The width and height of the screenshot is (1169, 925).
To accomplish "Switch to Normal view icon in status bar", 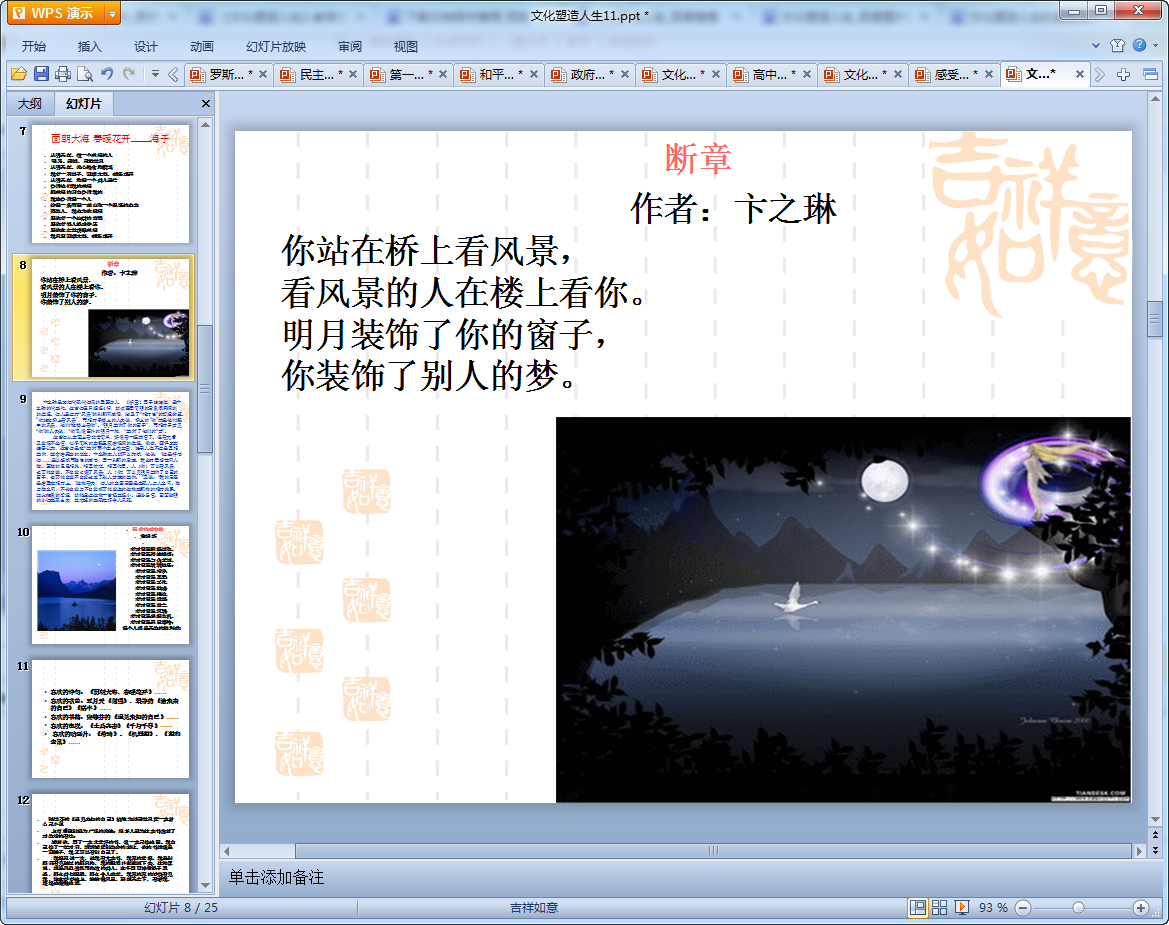I will (x=918, y=907).
